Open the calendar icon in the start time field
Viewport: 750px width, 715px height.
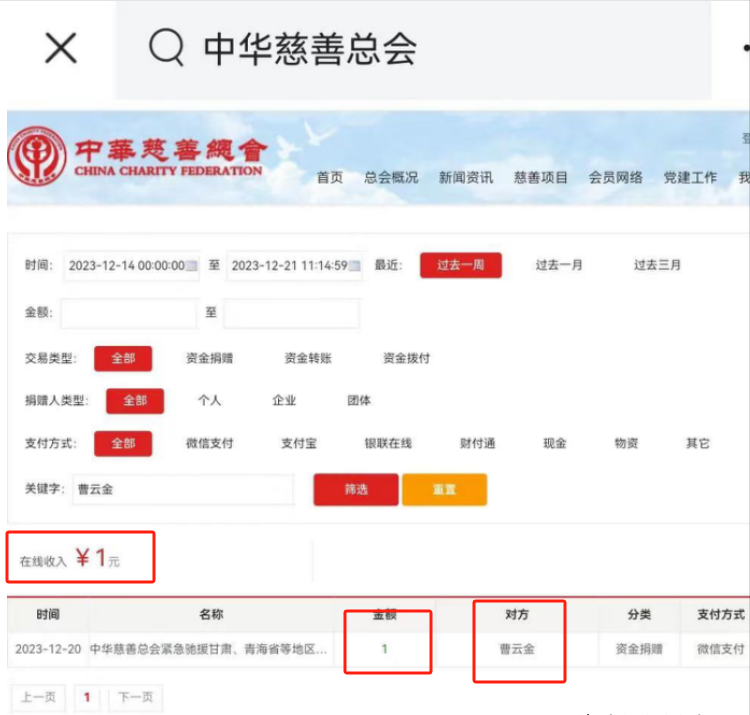(x=191, y=266)
